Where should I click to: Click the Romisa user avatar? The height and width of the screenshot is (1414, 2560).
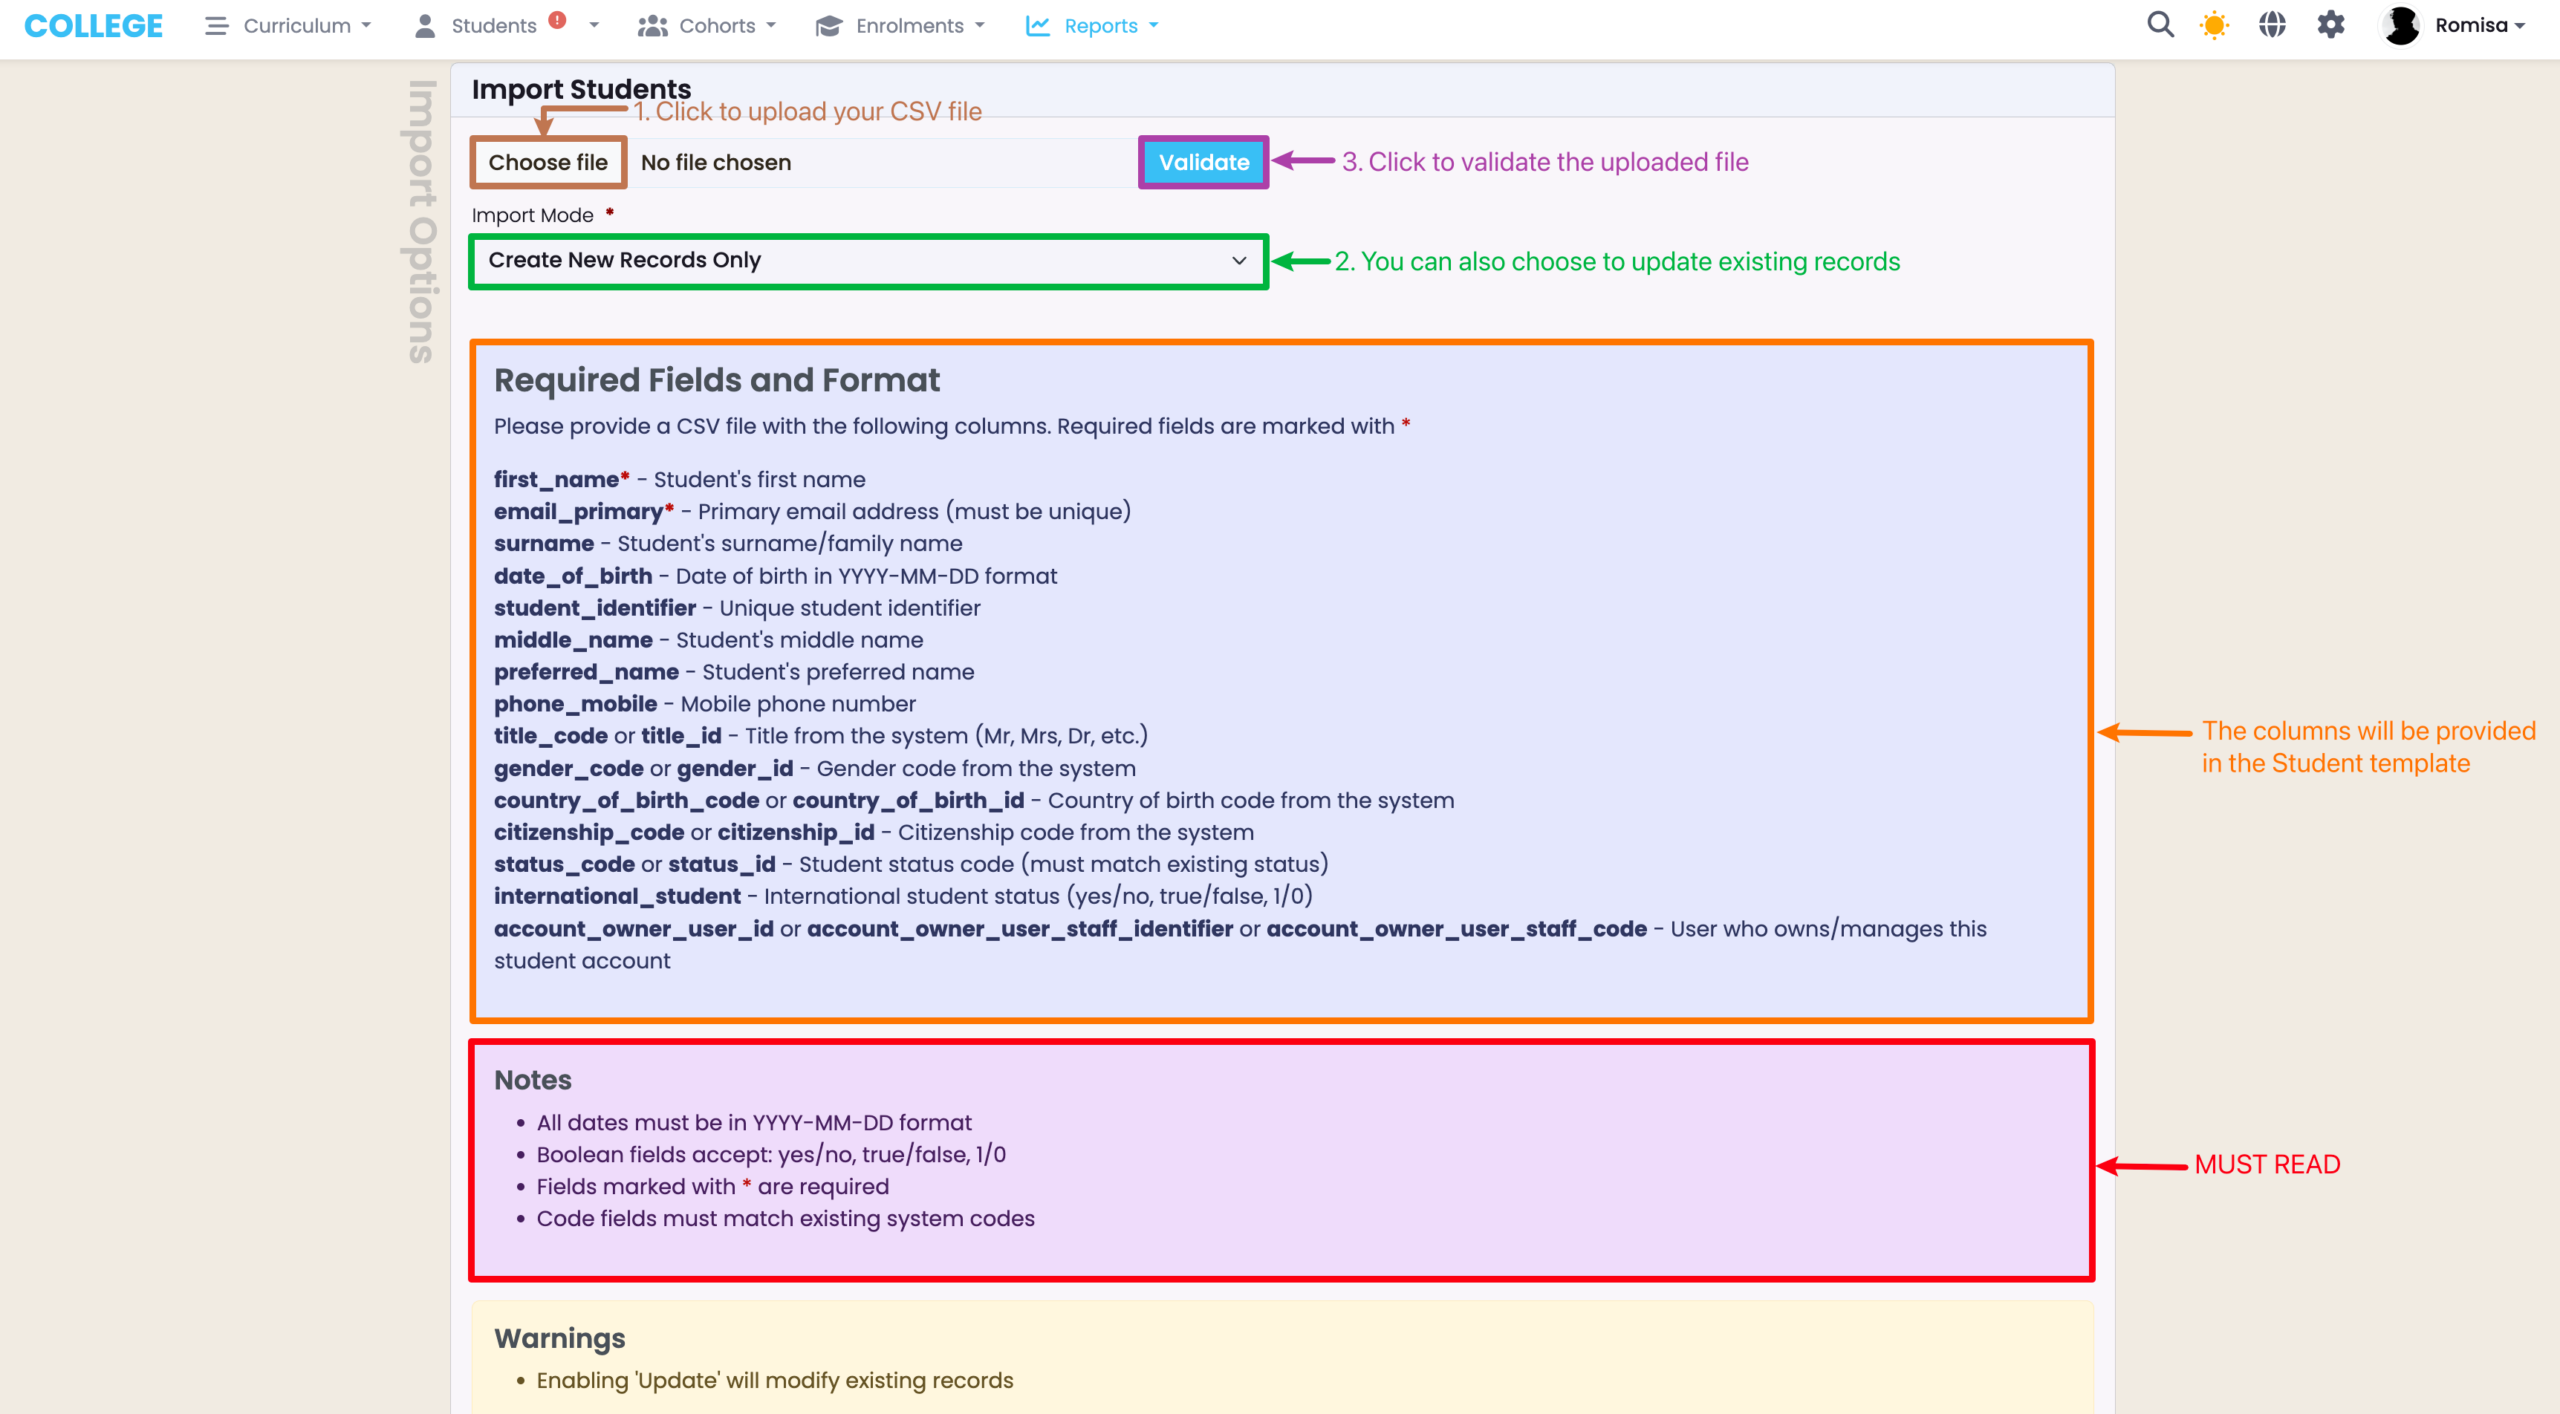(x=2401, y=25)
